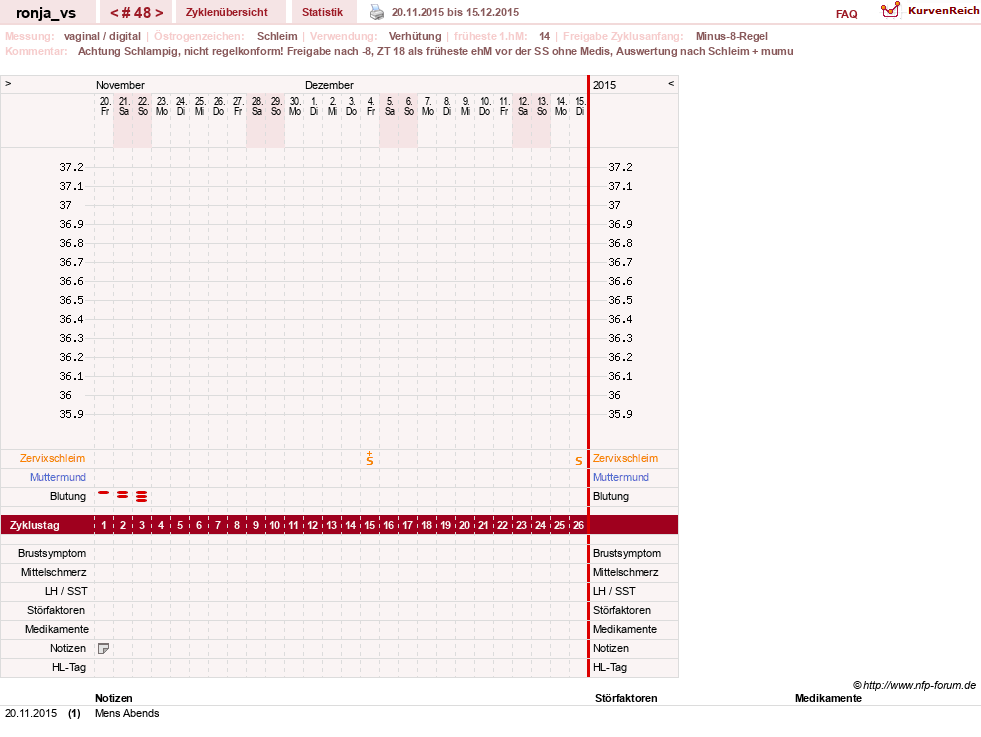Click the Verhütung usage value

pos(415,36)
